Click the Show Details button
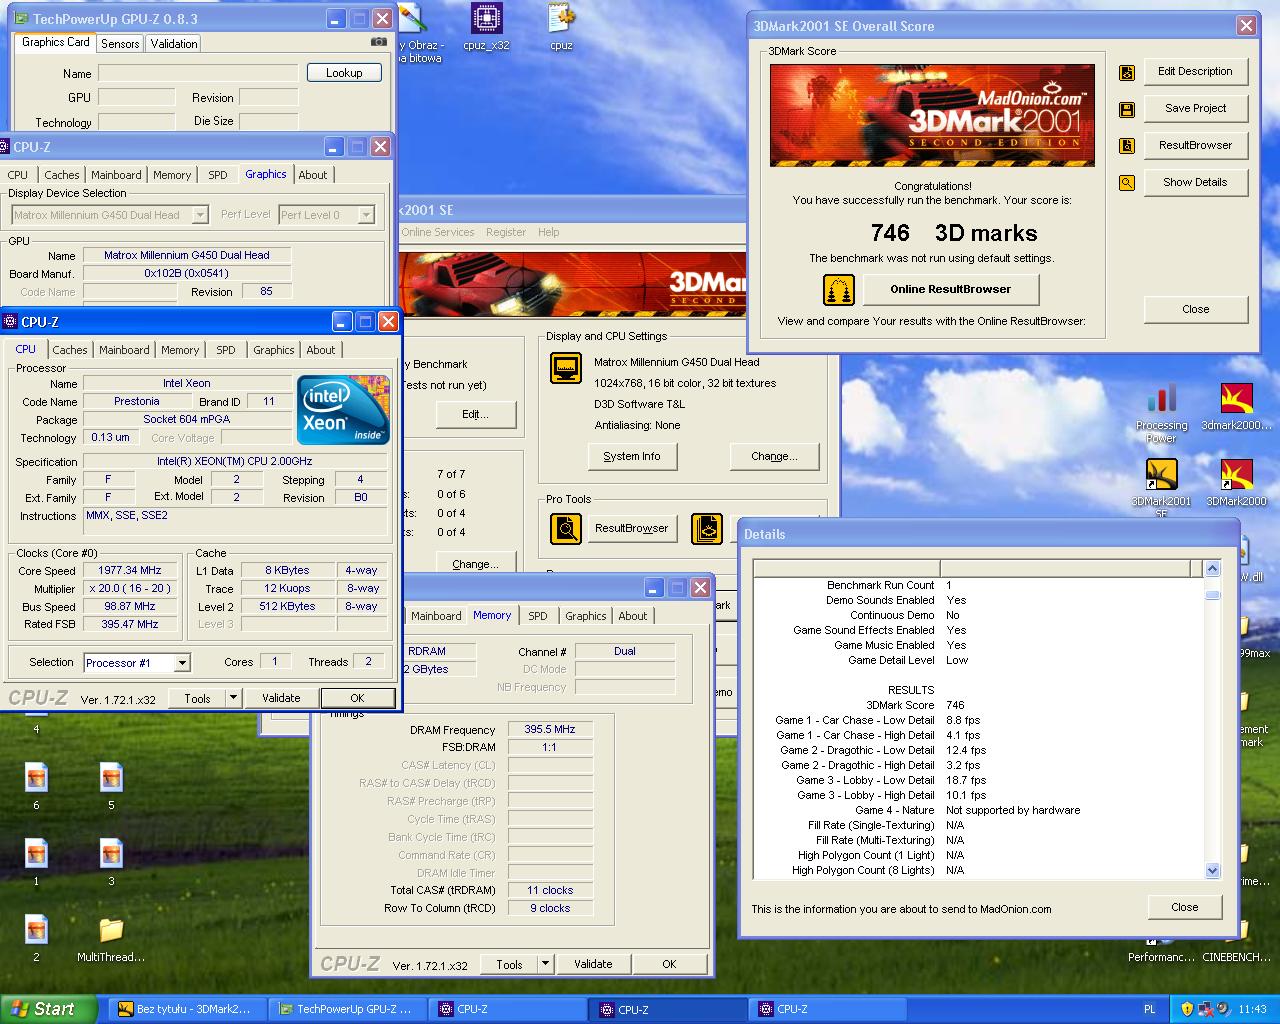Viewport: 1280px width, 1024px height. point(1195,183)
